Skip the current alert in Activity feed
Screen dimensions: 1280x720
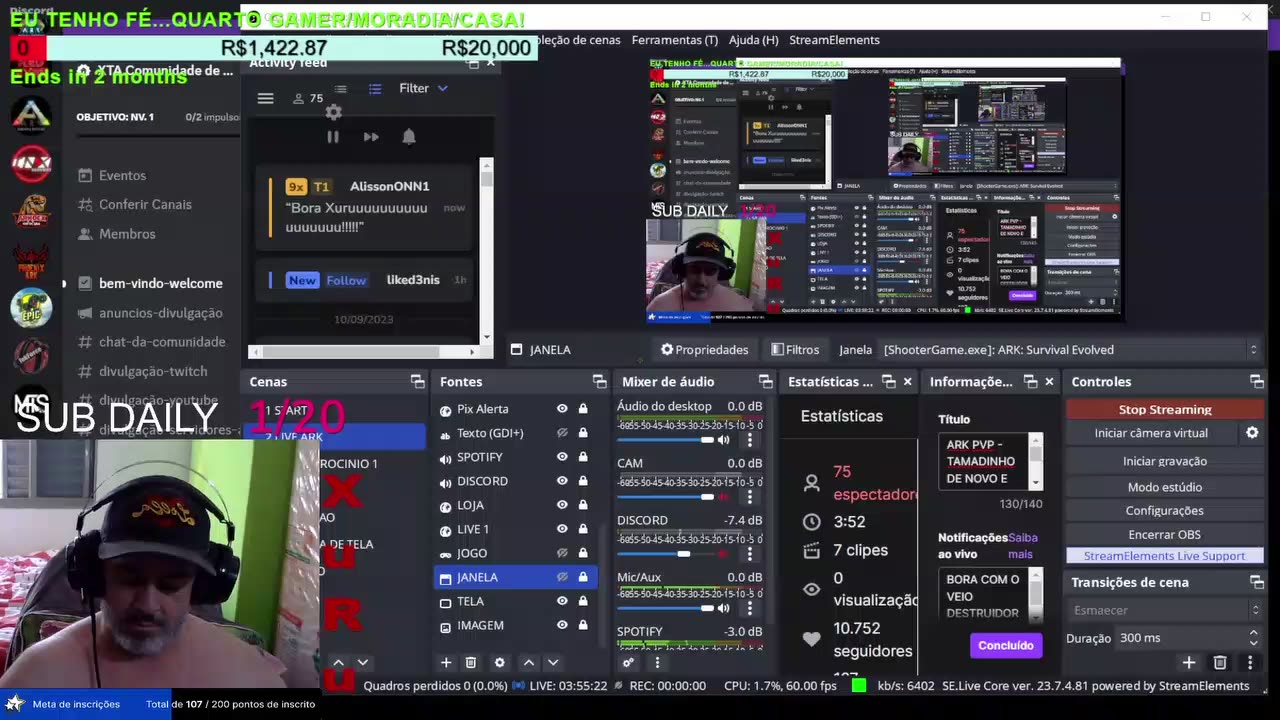(x=371, y=137)
